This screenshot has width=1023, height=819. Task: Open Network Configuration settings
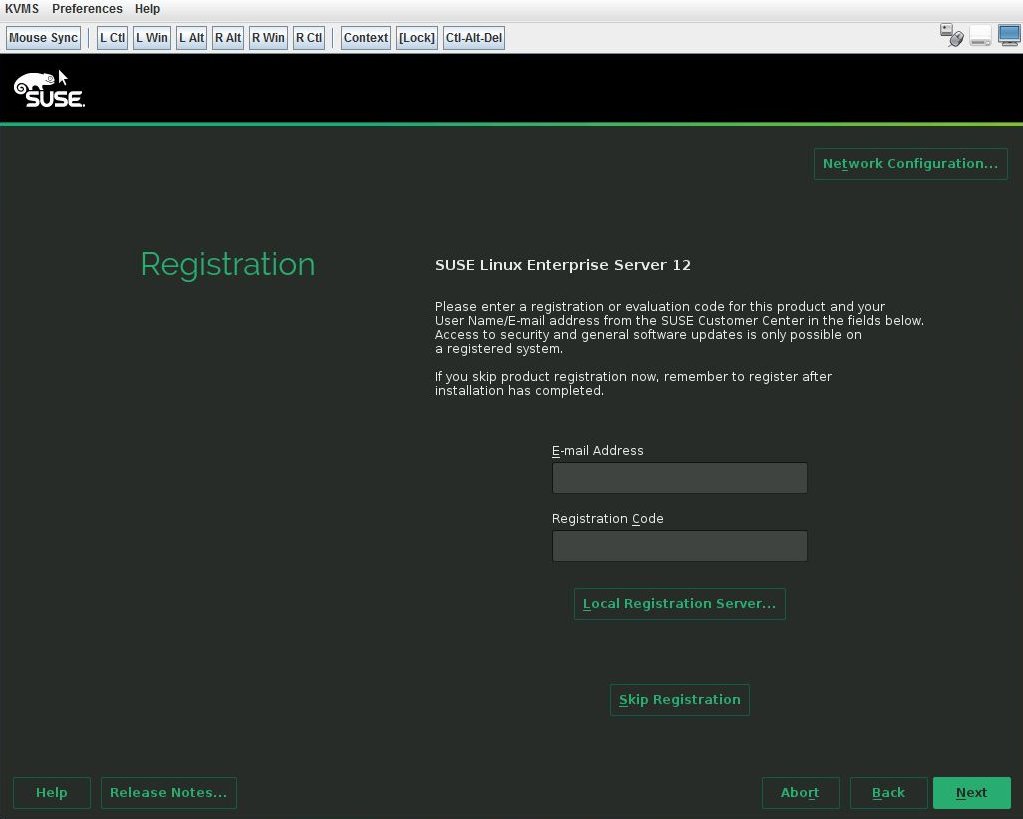point(909,163)
